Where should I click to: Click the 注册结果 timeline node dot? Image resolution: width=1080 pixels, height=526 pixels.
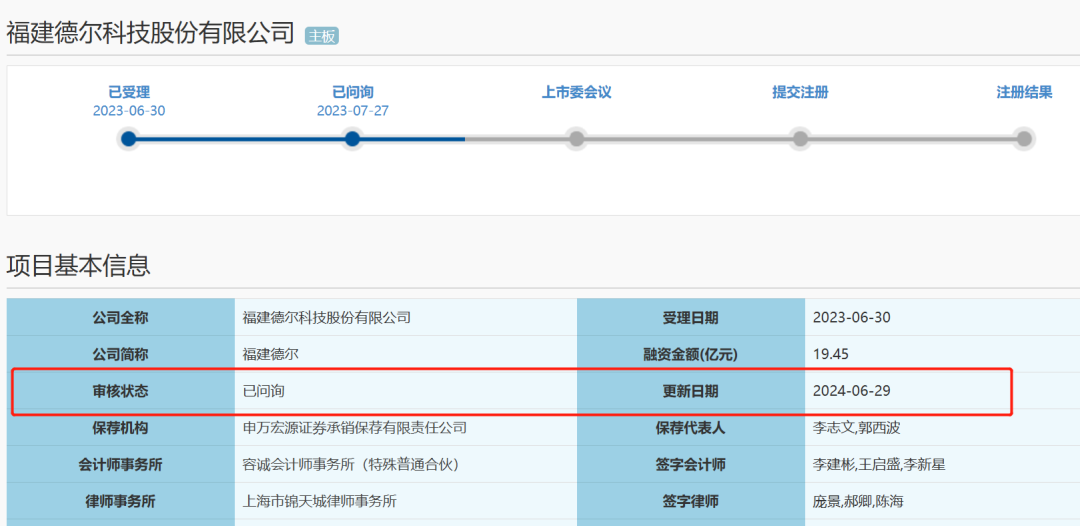[1024, 139]
